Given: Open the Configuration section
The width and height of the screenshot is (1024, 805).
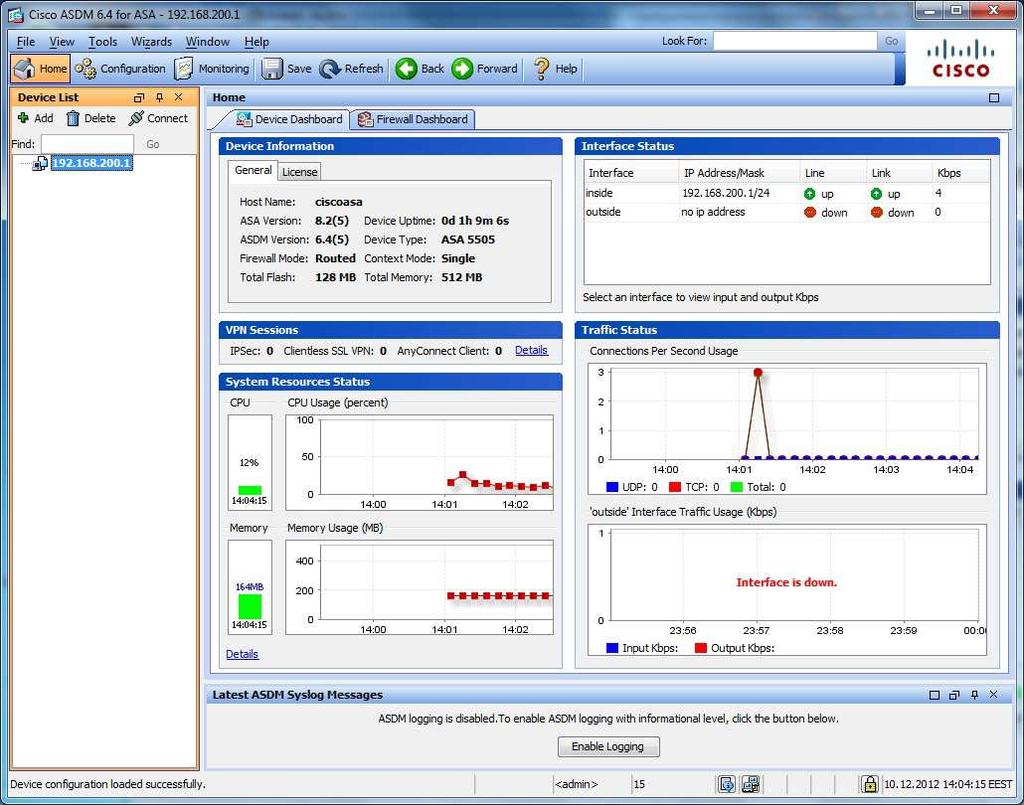Looking at the screenshot, I should (x=121, y=69).
